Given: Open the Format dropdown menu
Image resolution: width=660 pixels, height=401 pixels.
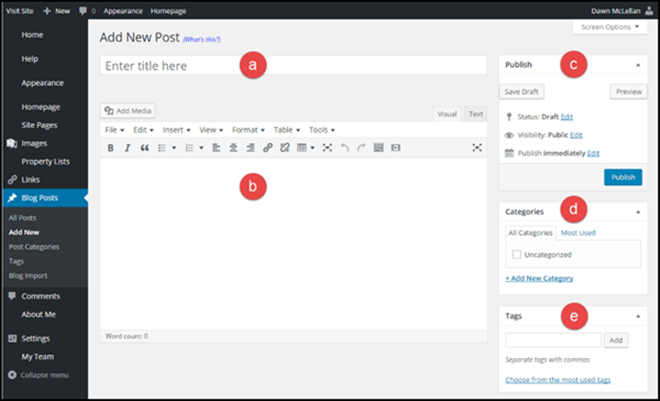Looking at the screenshot, I should click(x=245, y=130).
